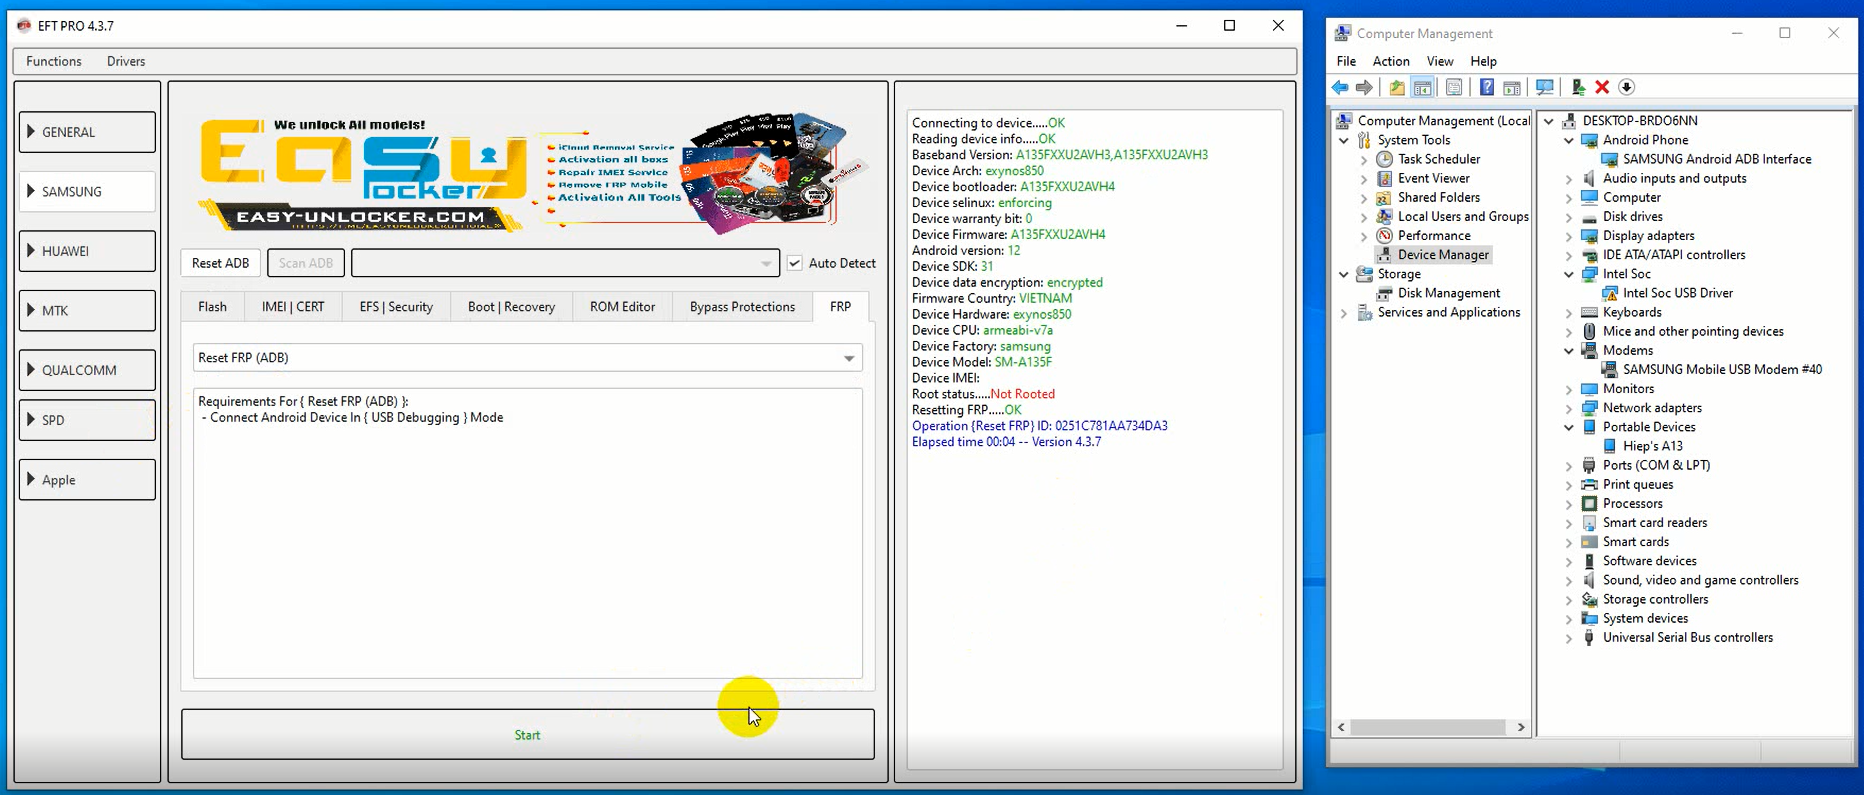Click the Scan ADB button
This screenshot has height=795, width=1864.
306,263
